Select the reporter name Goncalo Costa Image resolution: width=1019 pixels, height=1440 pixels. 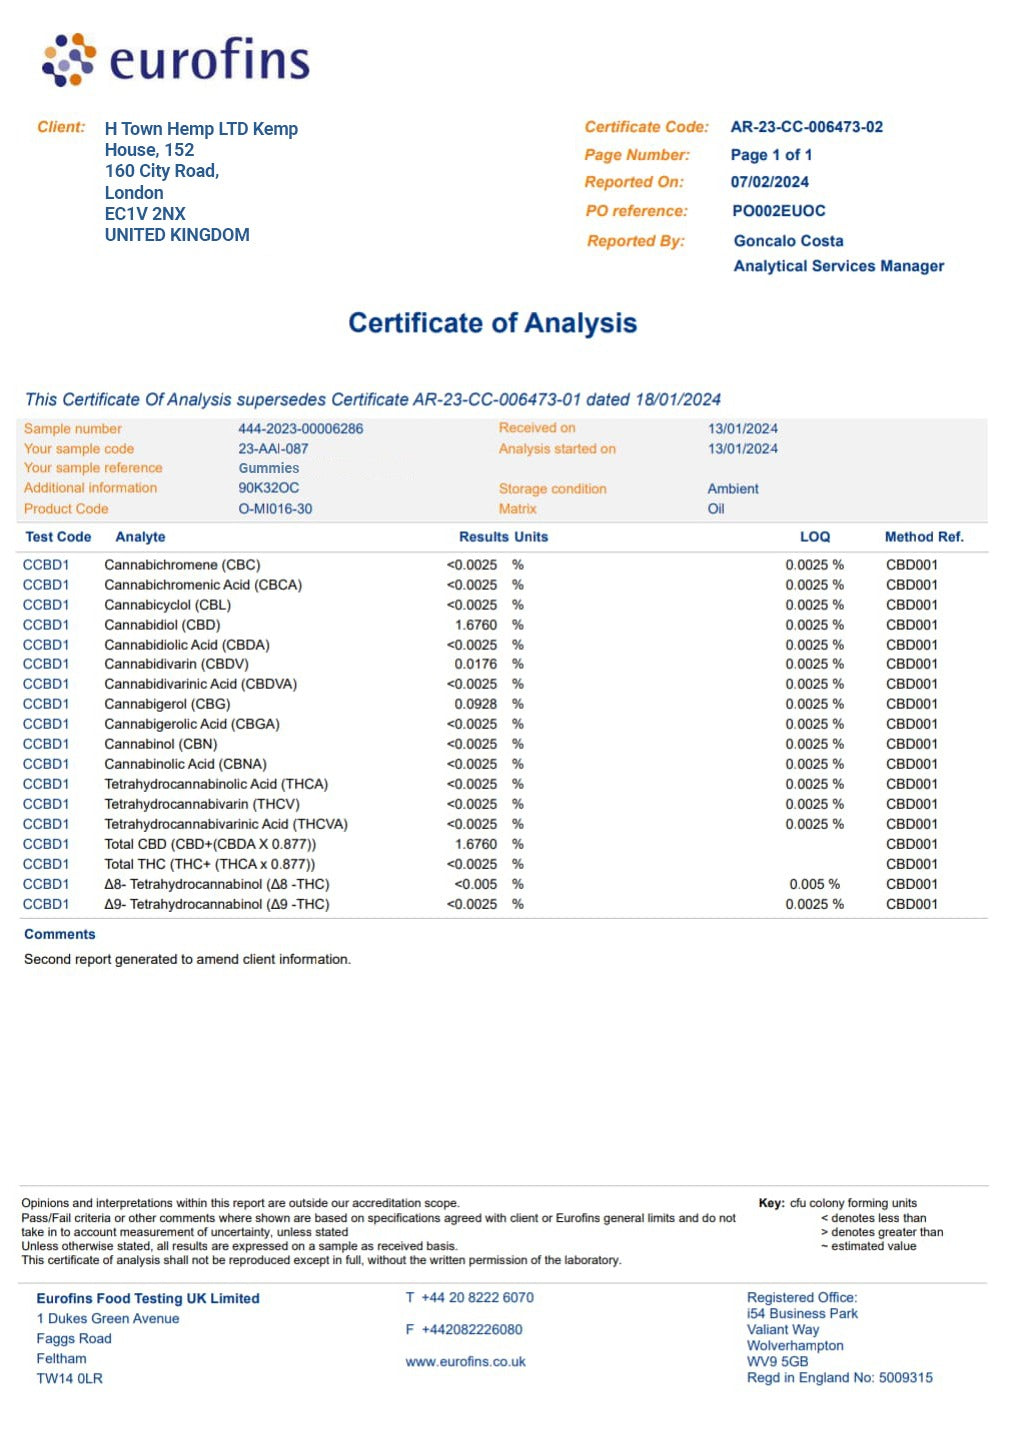click(788, 241)
